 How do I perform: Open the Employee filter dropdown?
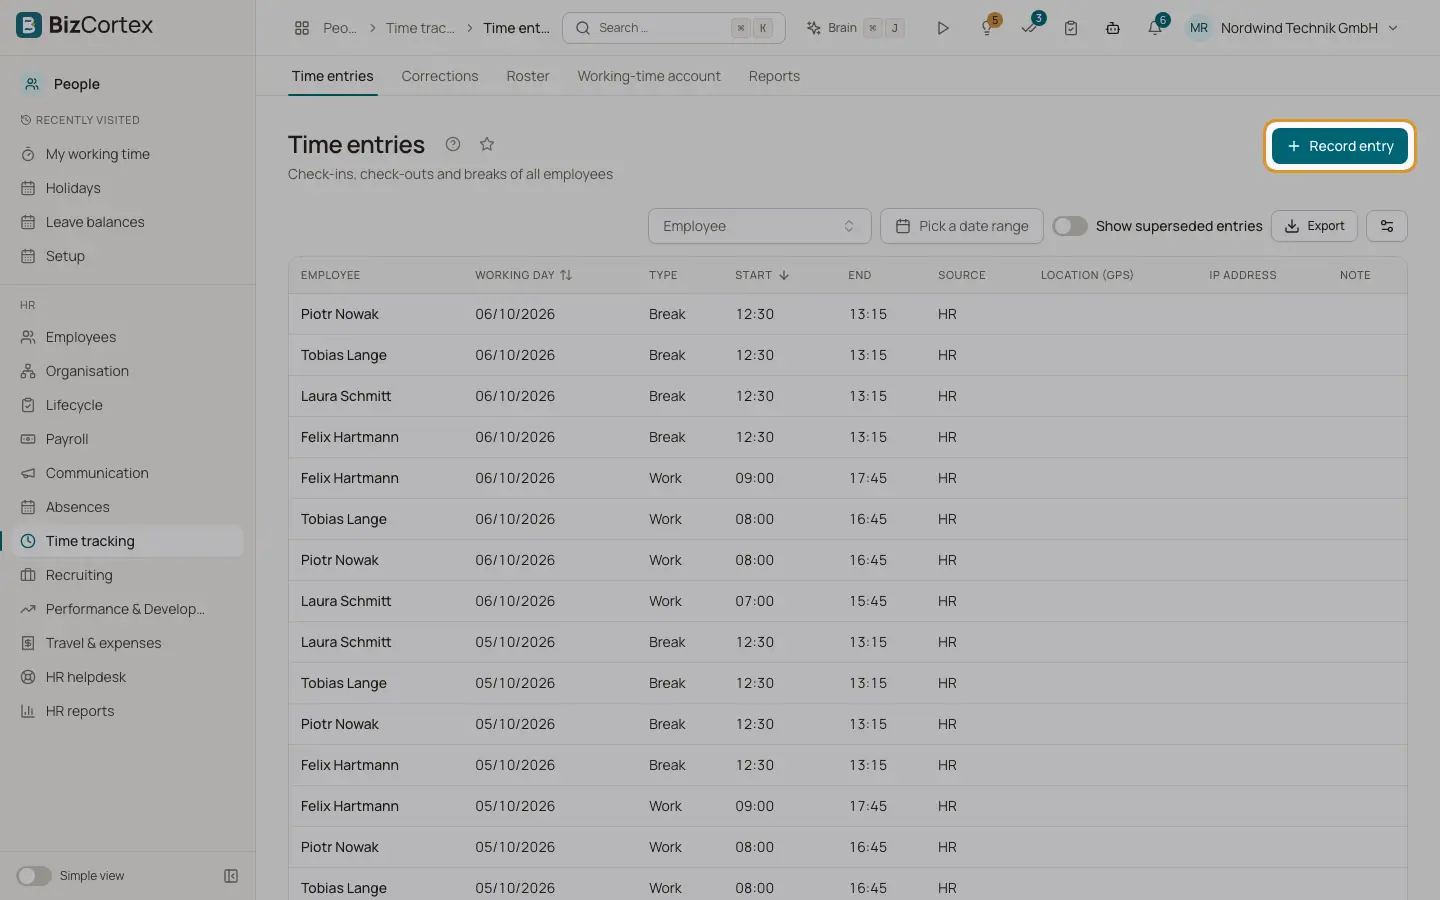pyautogui.click(x=759, y=226)
